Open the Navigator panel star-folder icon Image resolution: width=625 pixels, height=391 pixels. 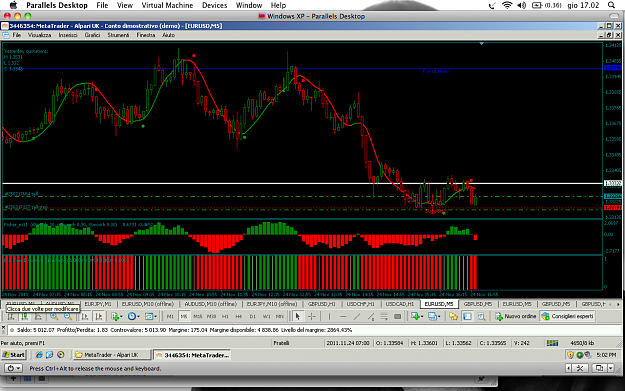454,316
